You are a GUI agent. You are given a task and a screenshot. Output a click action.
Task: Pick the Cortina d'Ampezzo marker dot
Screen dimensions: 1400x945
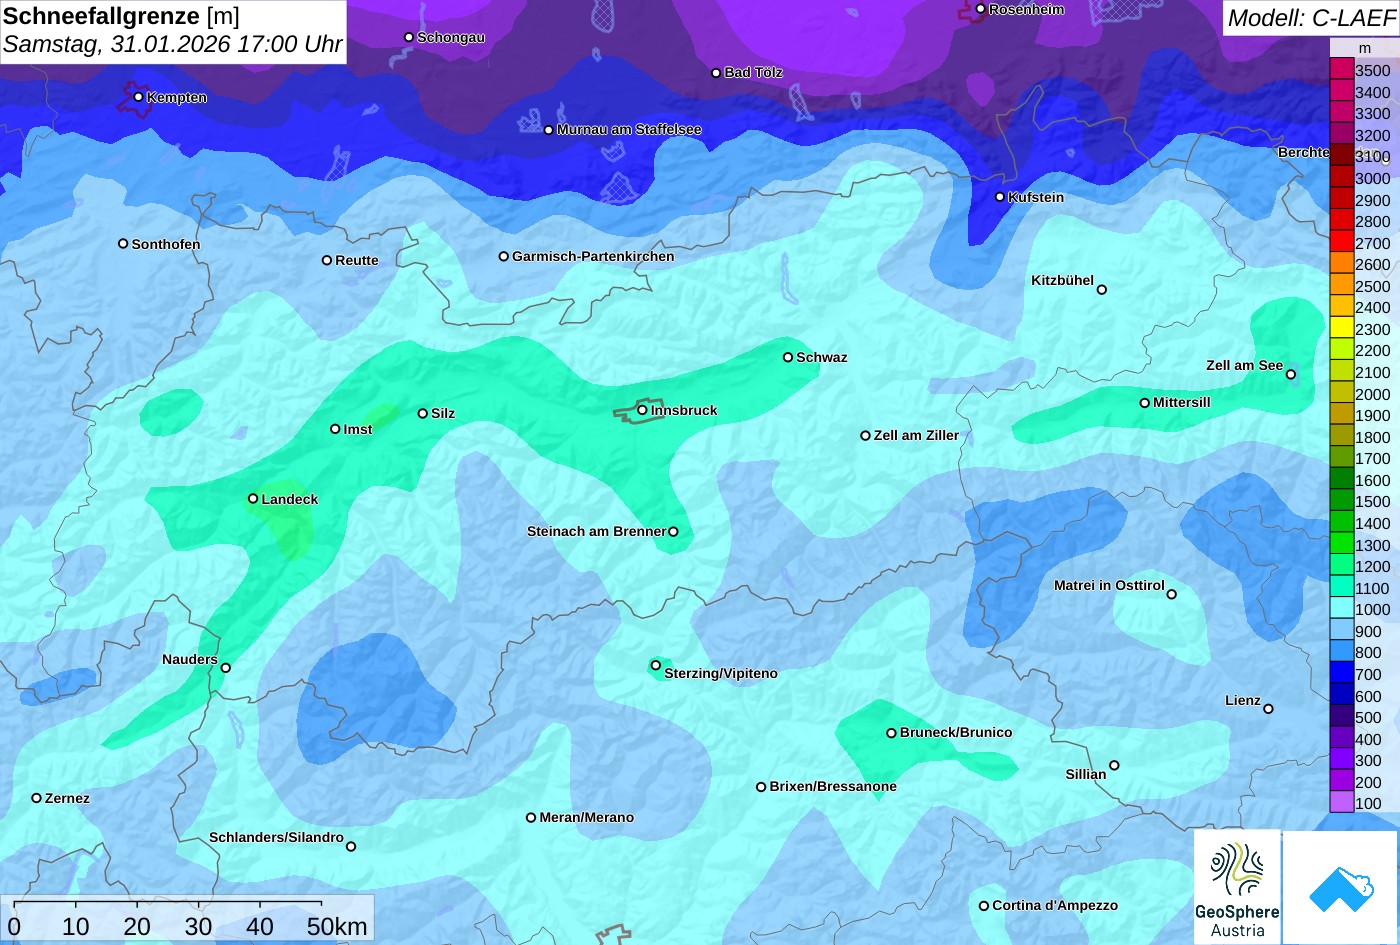(x=984, y=906)
